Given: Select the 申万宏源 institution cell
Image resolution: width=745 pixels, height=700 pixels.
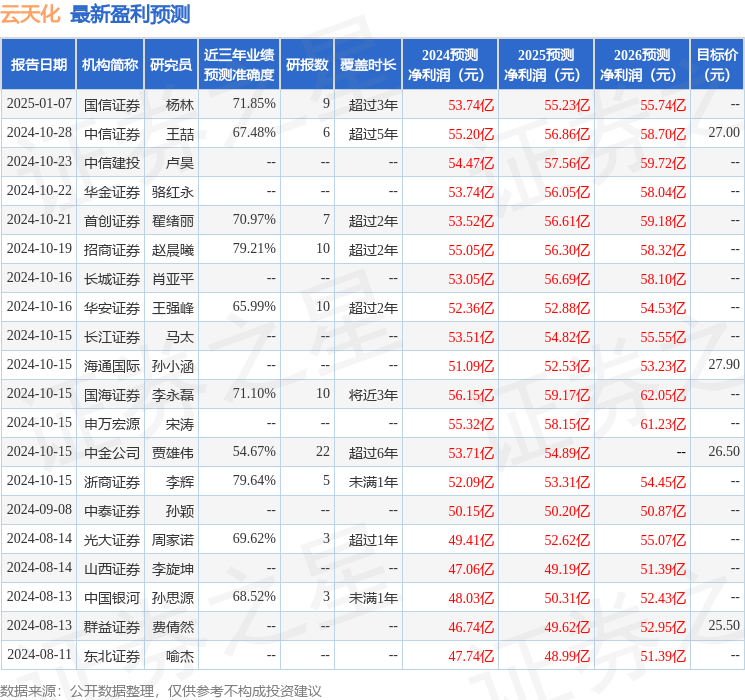Looking at the screenshot, I should [112, 424].
